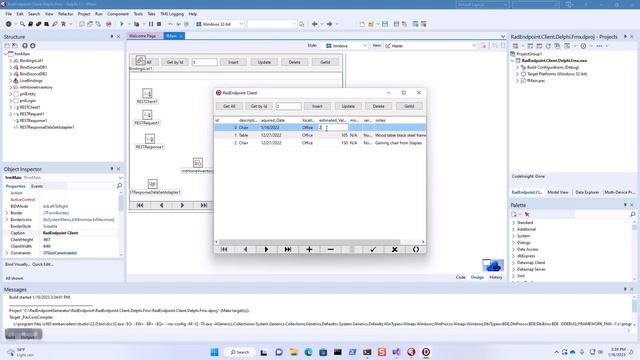Click Delete button in RadEndpoint Client window

point(378,106)
